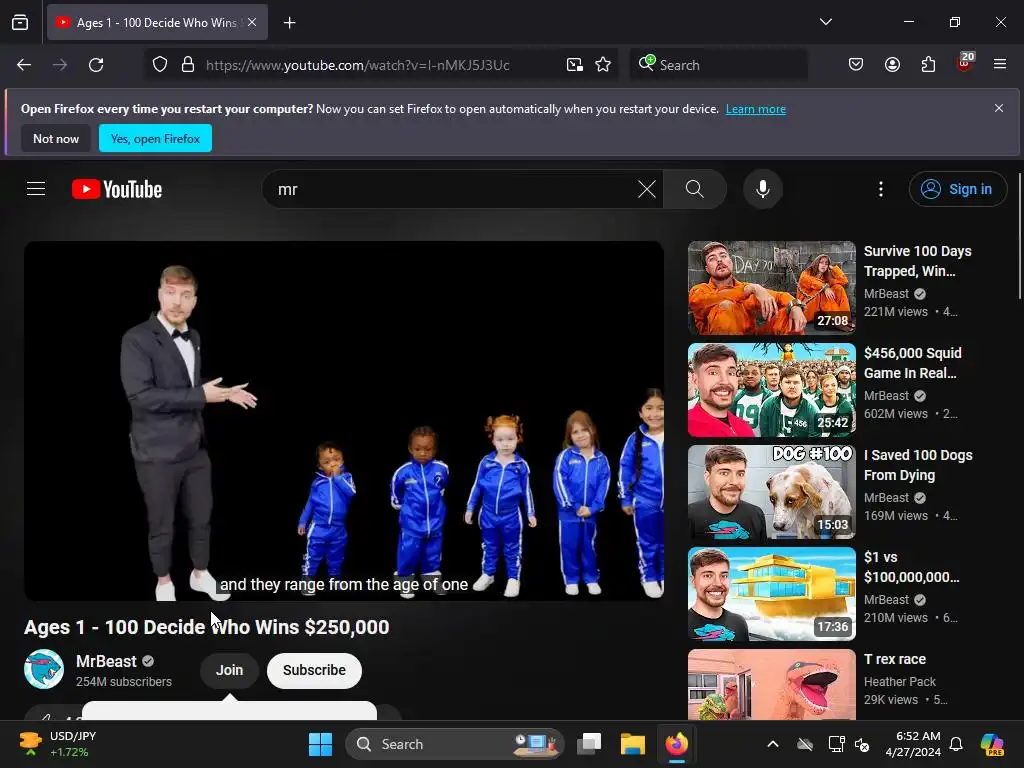Open the 'Survive 100 Days Trapped' video thumbnail
Image resolution: width=1024 pixels, height=768 pixels.
click(771, 288)
